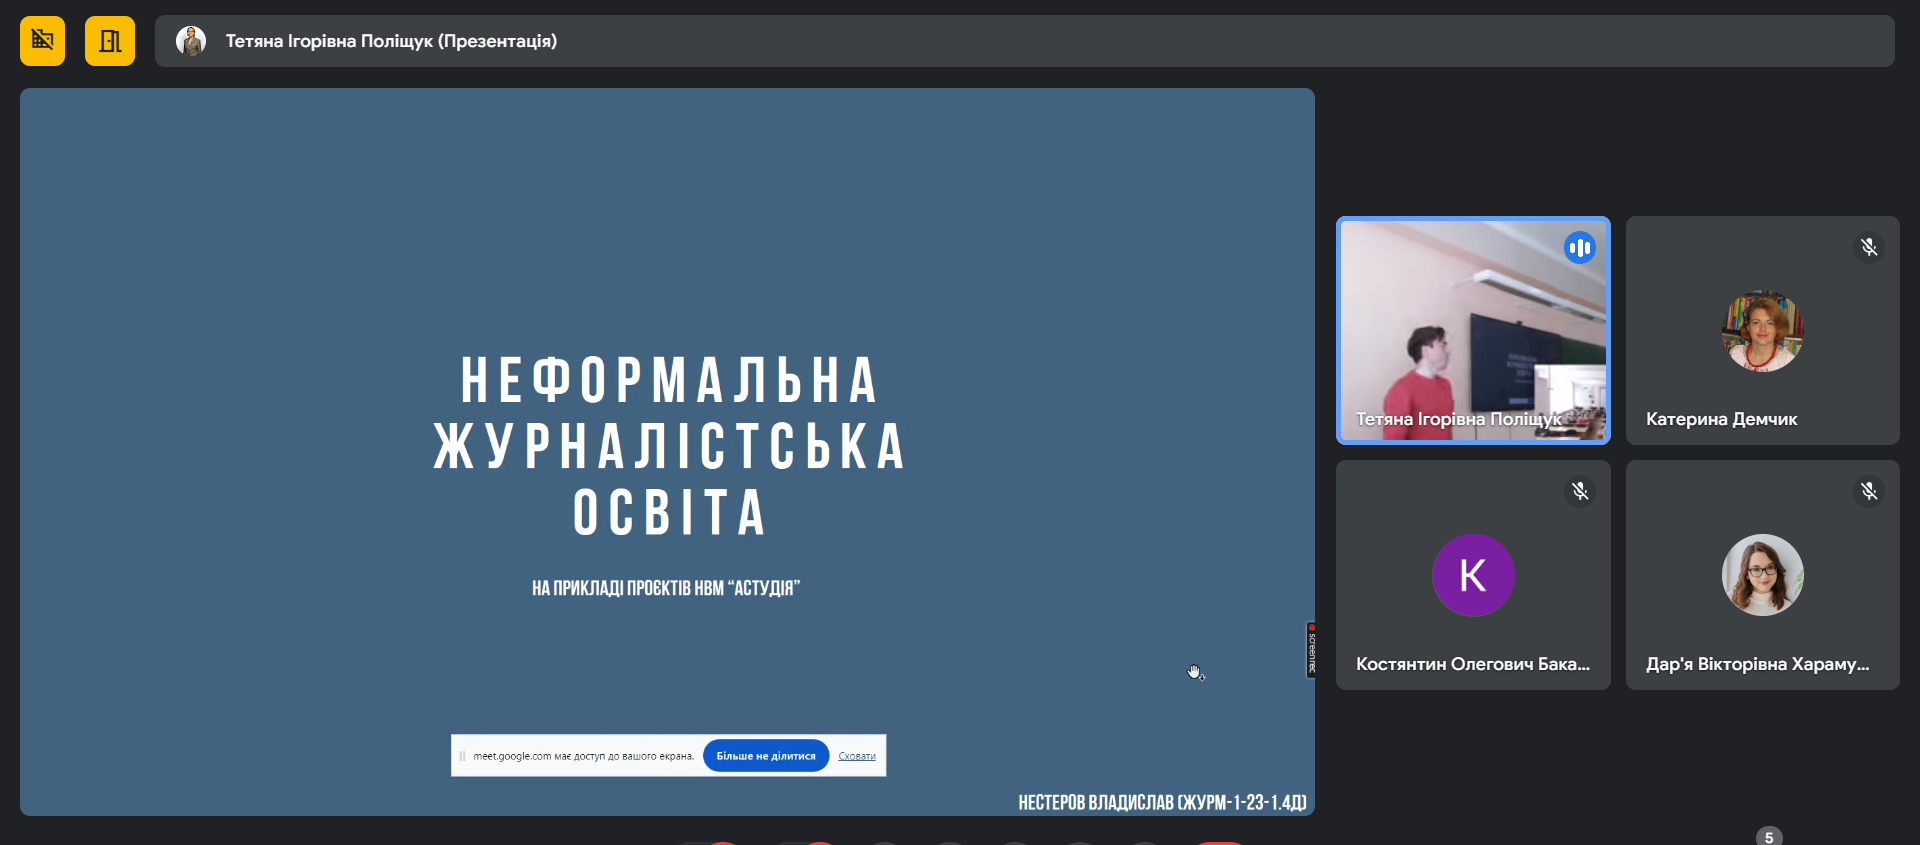Click Катерина Демчик's profile picture

1762,331
